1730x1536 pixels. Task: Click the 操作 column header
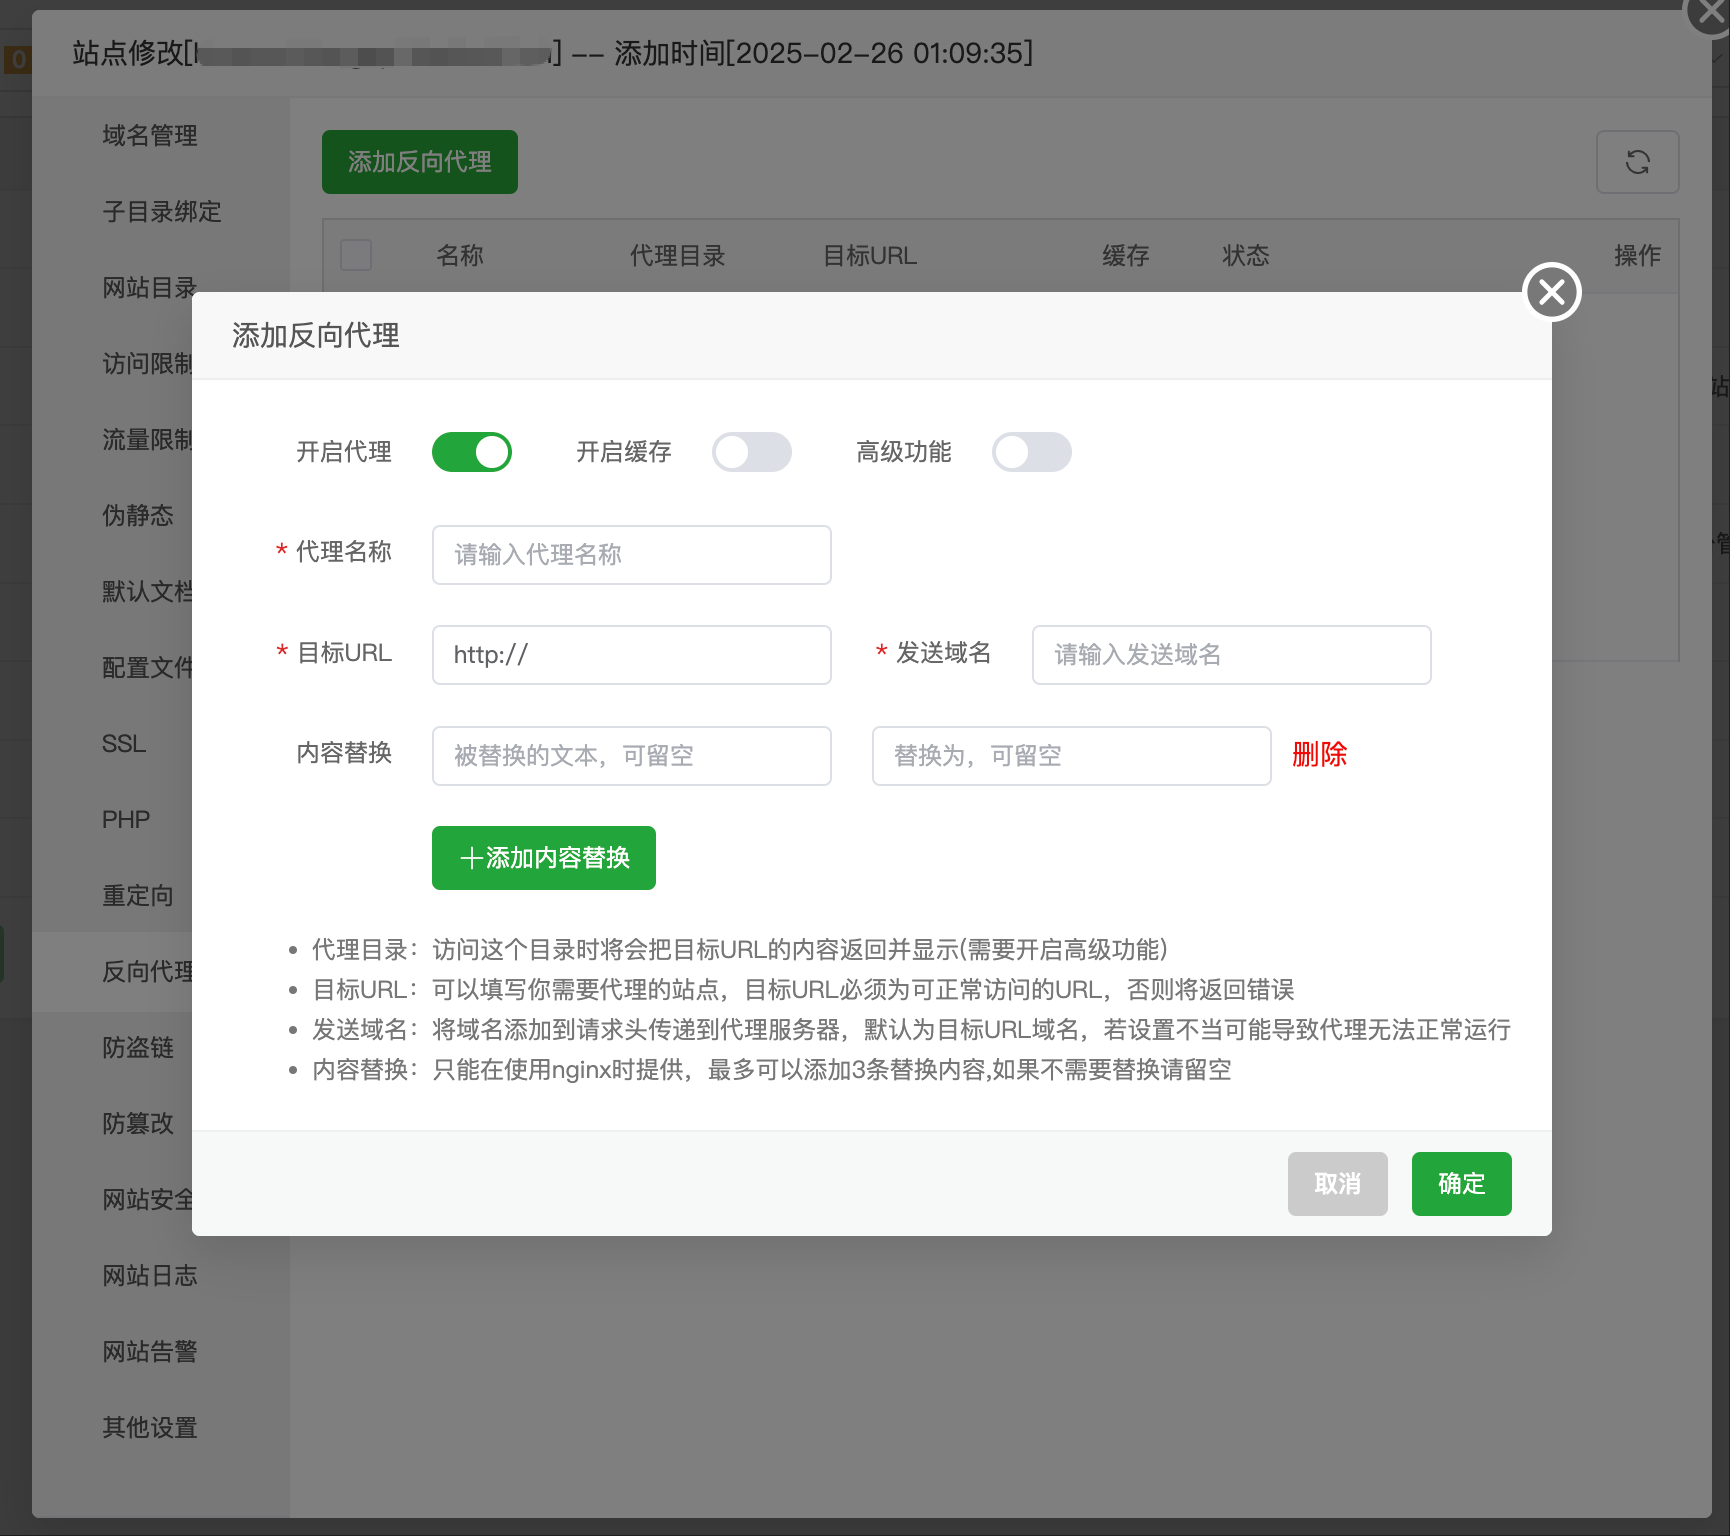1638,255
